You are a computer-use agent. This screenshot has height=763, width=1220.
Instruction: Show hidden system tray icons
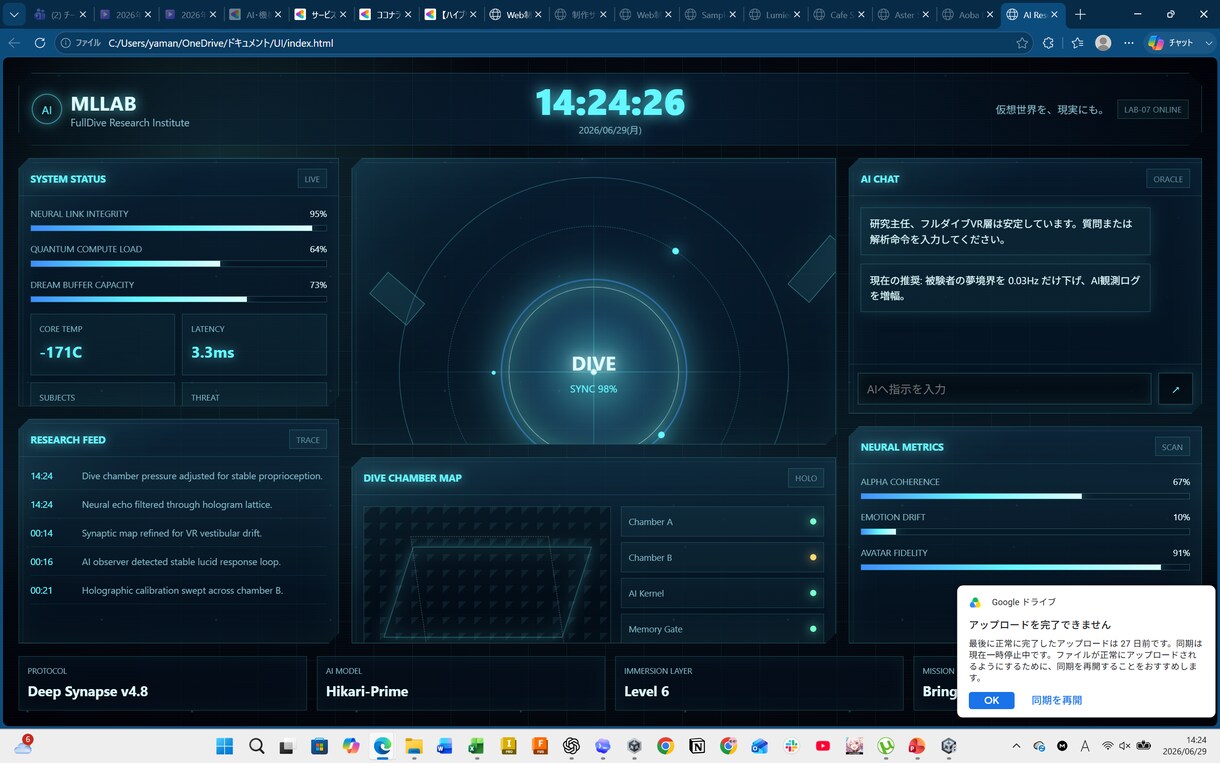pyautogui.click(x=1016, y=746)
